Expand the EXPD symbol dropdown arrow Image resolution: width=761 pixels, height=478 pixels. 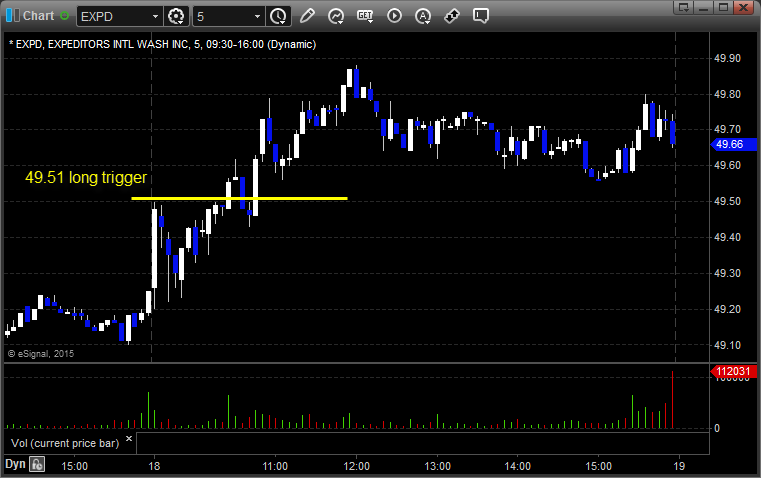[x=155, y=16]
